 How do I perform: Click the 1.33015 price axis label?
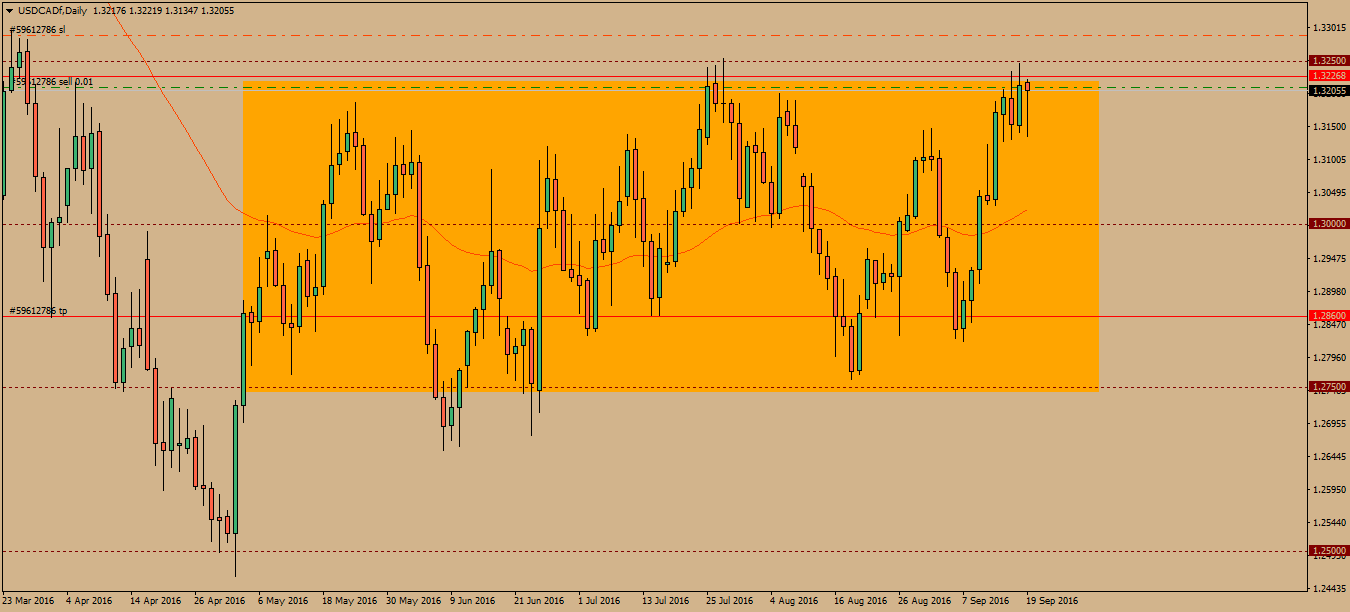(1329, 28)
